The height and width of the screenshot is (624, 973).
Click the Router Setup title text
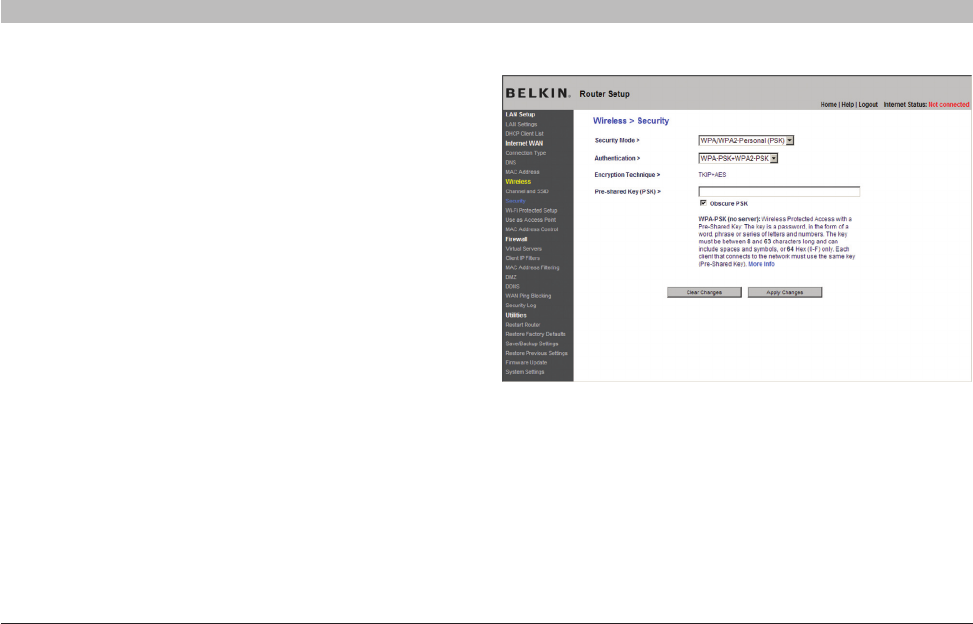[x=604, y=94]
